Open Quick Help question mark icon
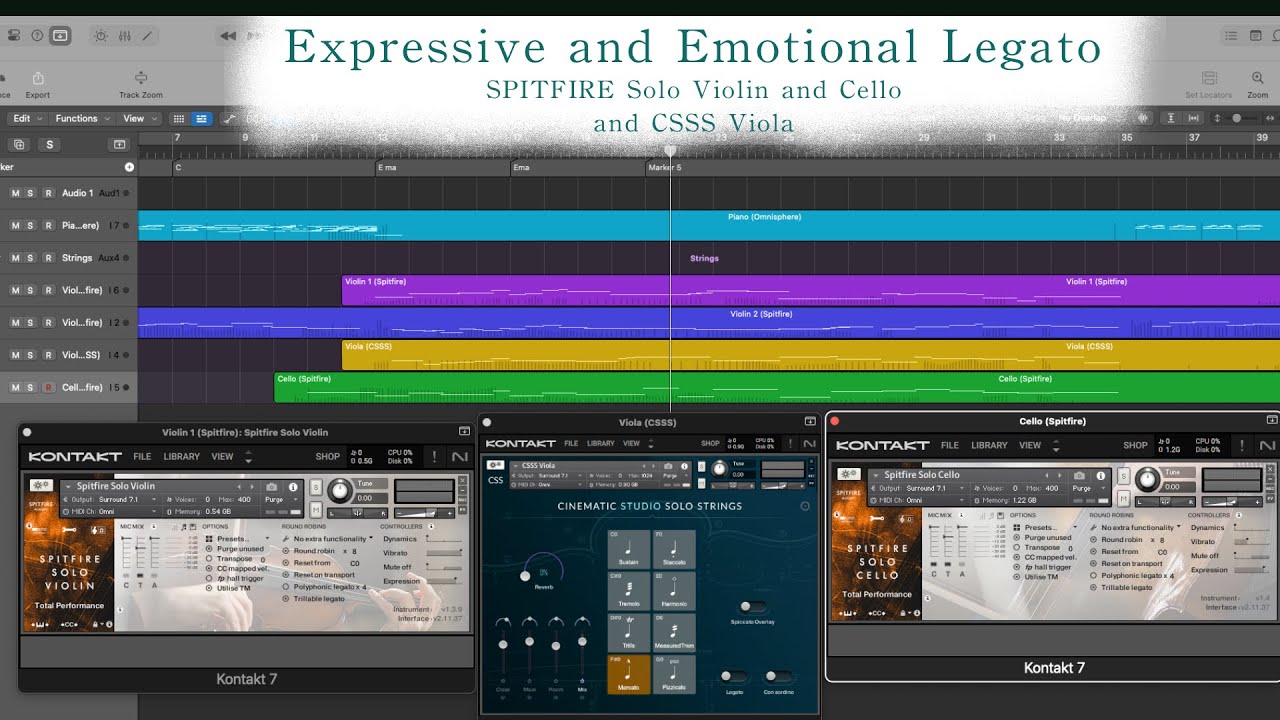The image size is (1280, 720). click(x=37, y=35)
